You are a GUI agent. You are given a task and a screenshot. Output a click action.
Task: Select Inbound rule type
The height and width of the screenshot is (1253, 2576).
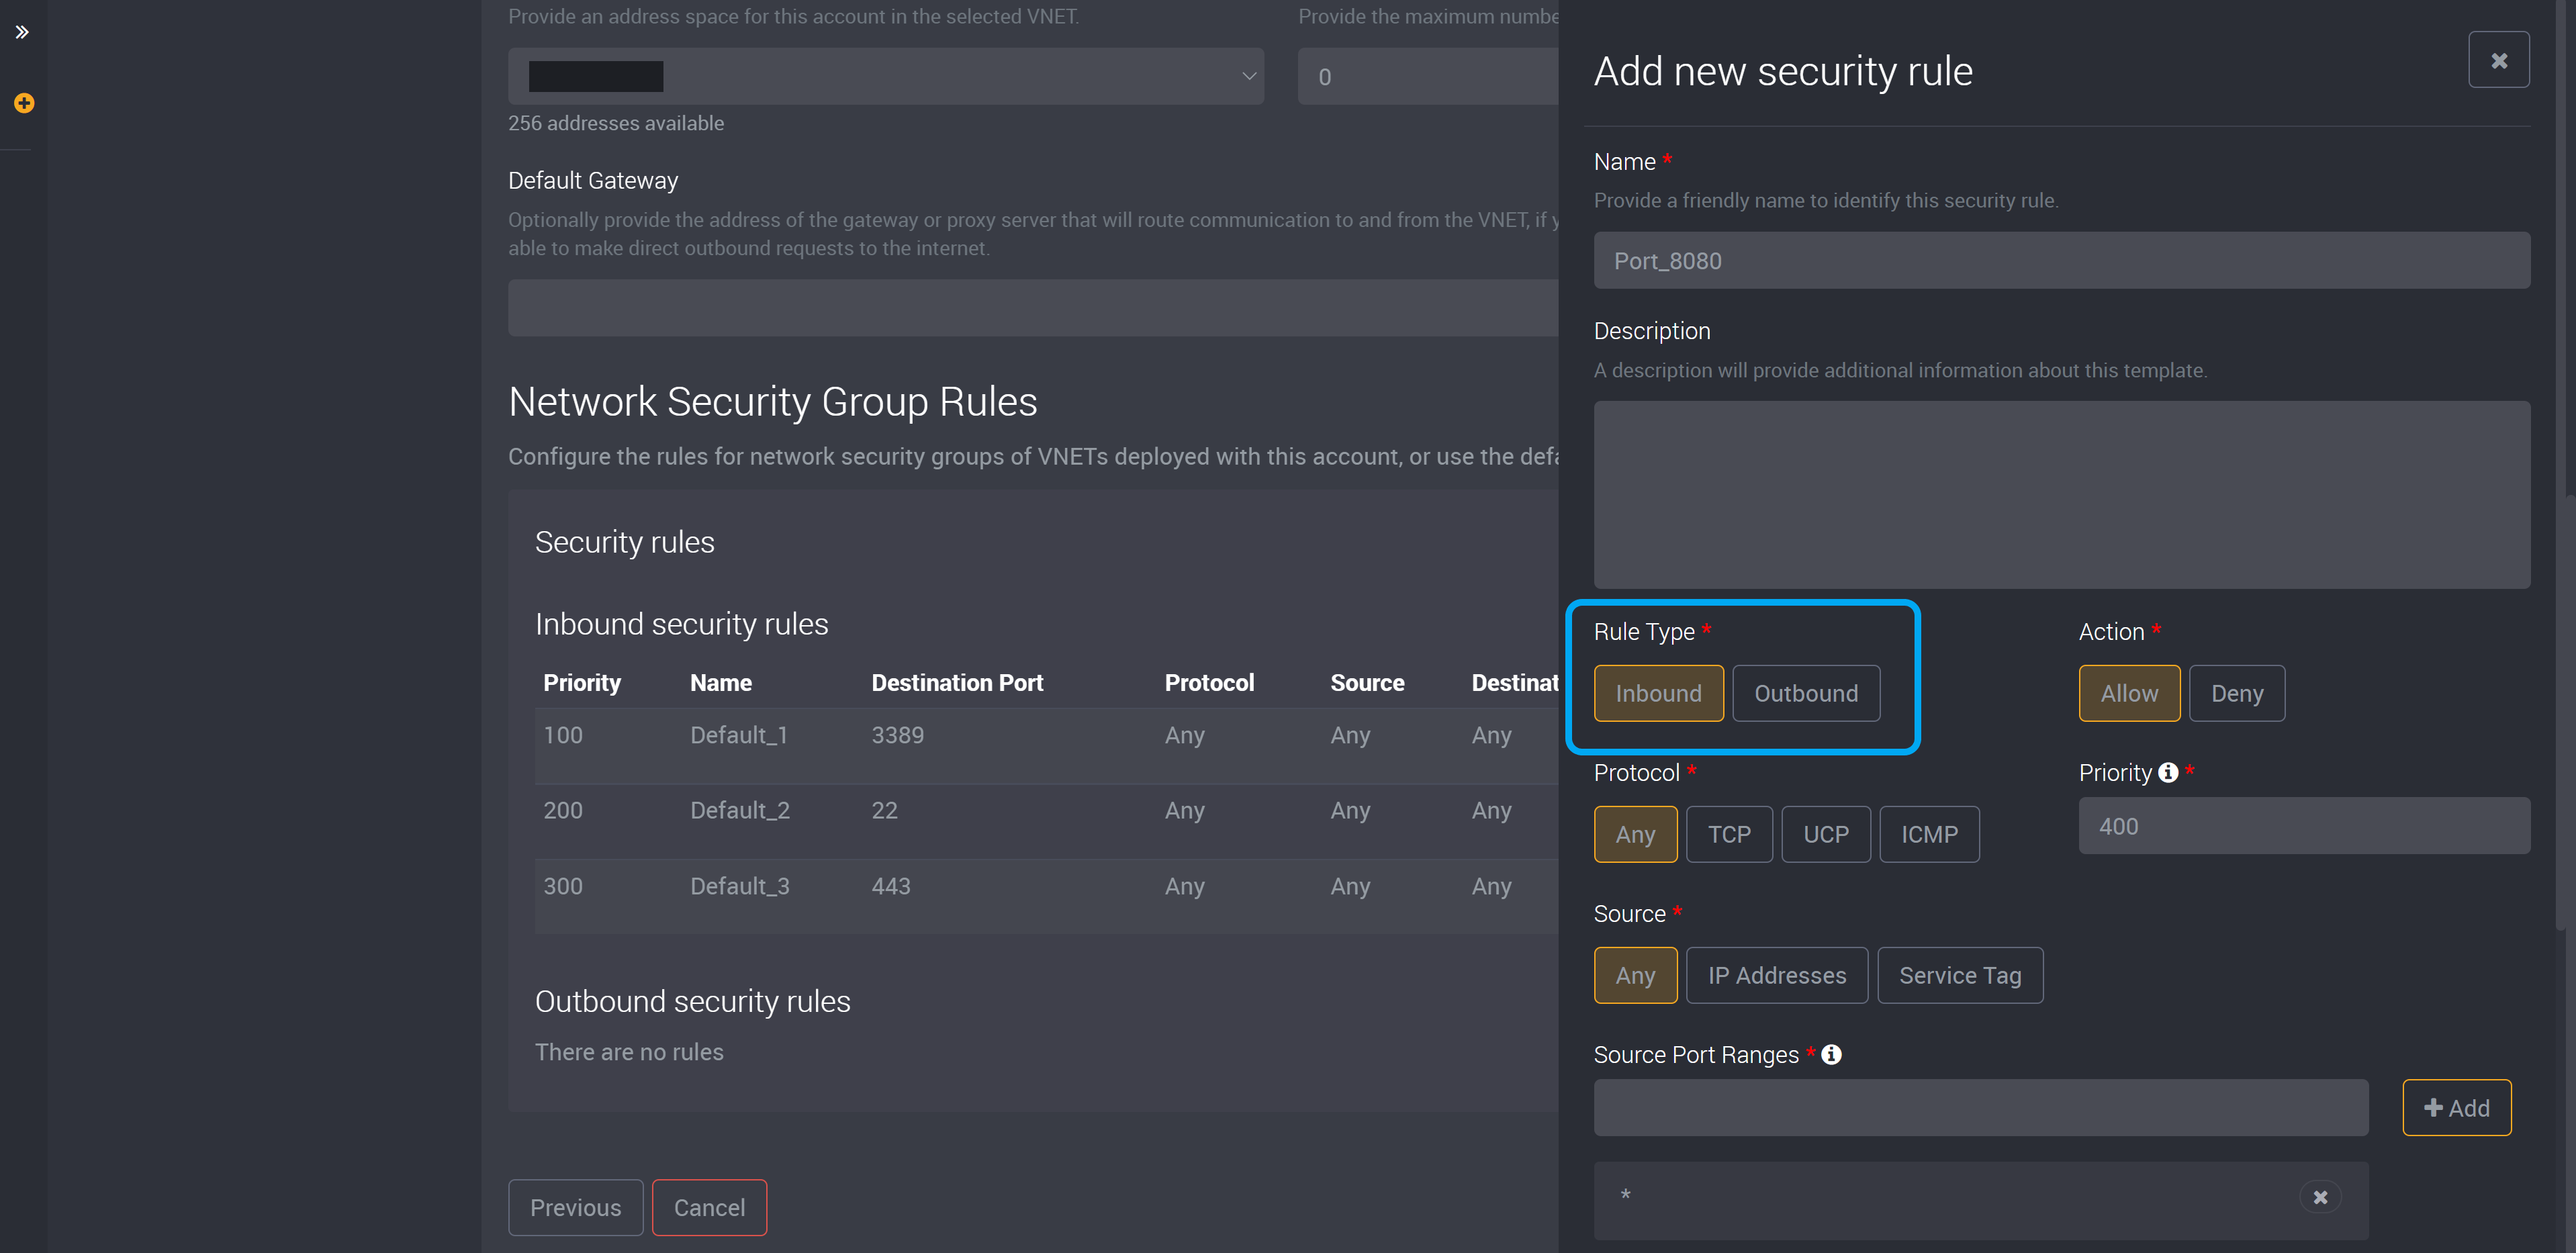[1658, 693]
